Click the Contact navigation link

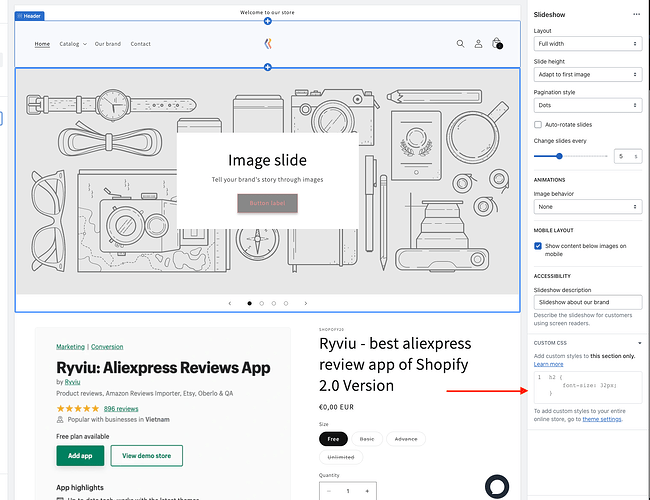coord(140,44)
